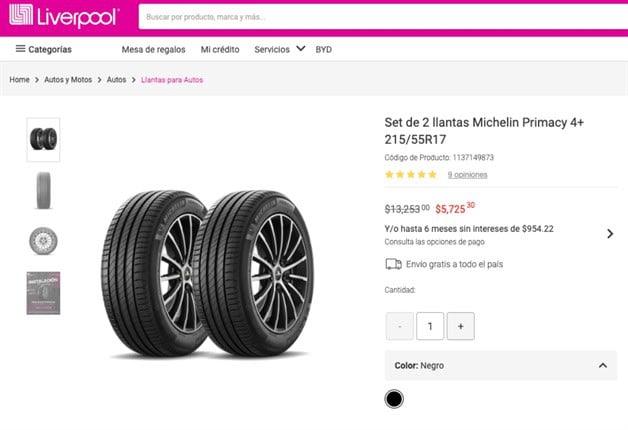628x430 pixels.
Task: View the side wheel thumbnail
Action: (43, 241)
